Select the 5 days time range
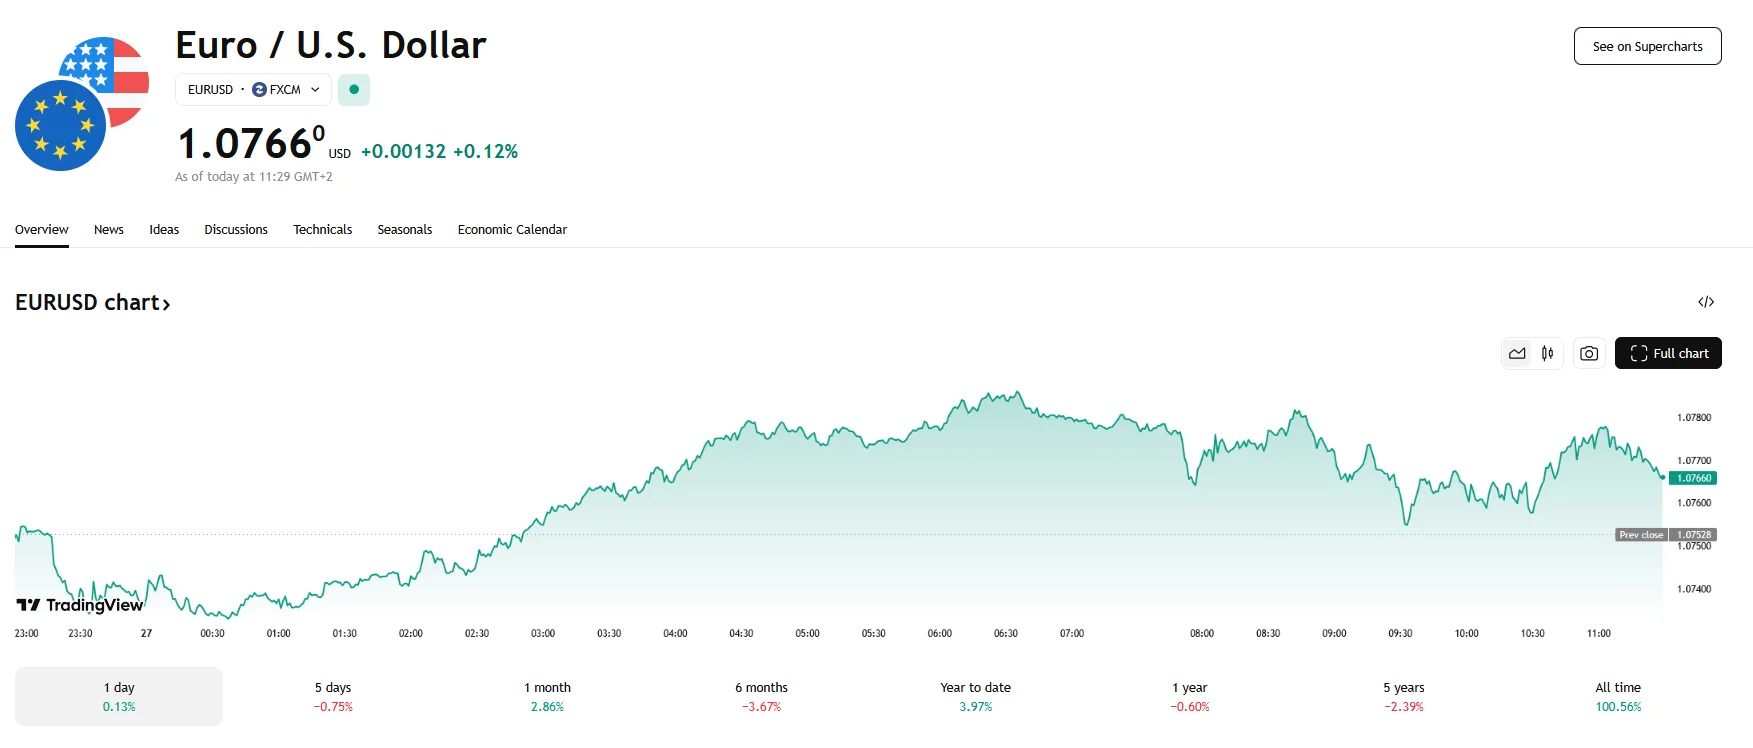Image resolution: width=1753 pixels, height=748 pixels. coord(333,696)
